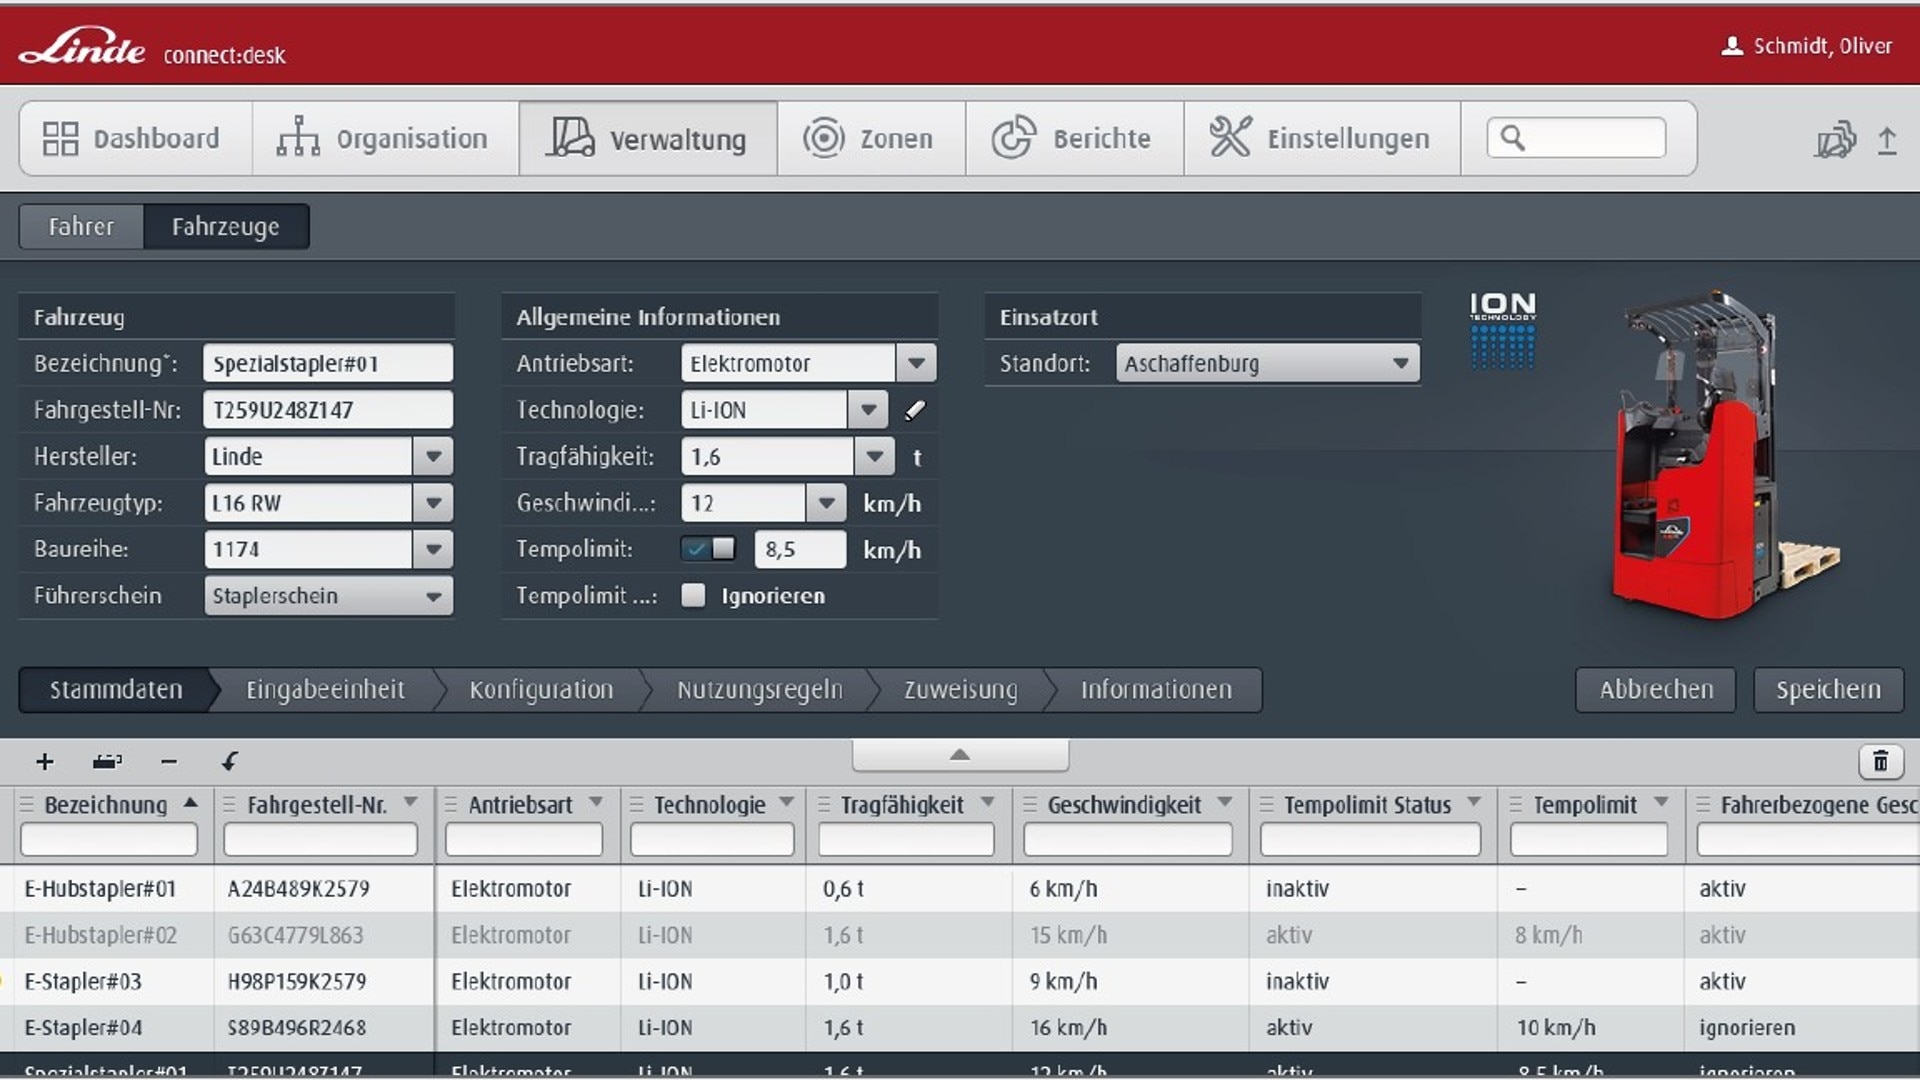This screenshot has height=1080, width=1920.
Task: Select the Konfiguration step
Action: [x=541, y=689]
